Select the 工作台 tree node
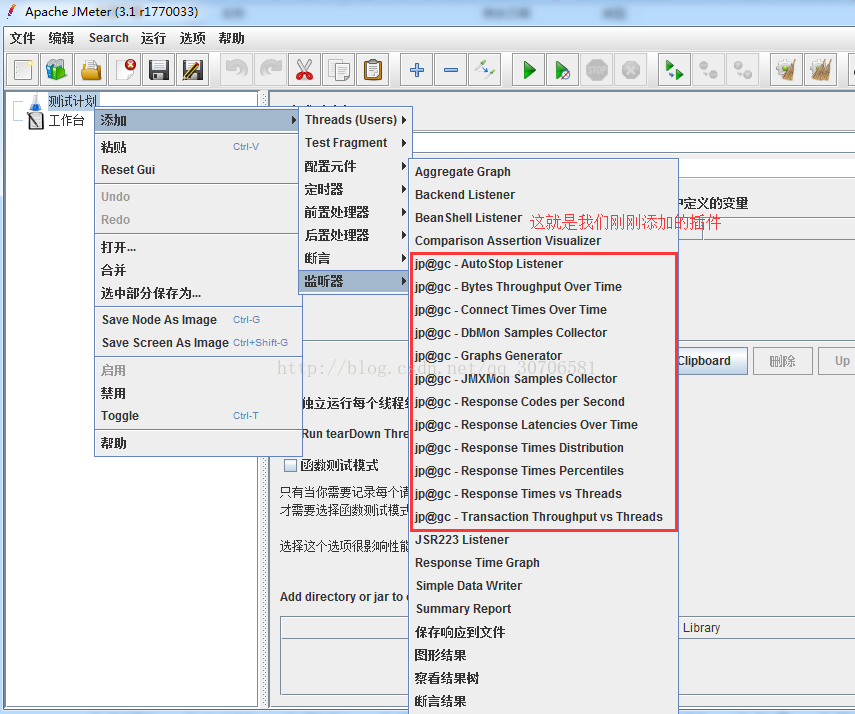The width and height of the screenshot is (855, 714). [66, 121]
